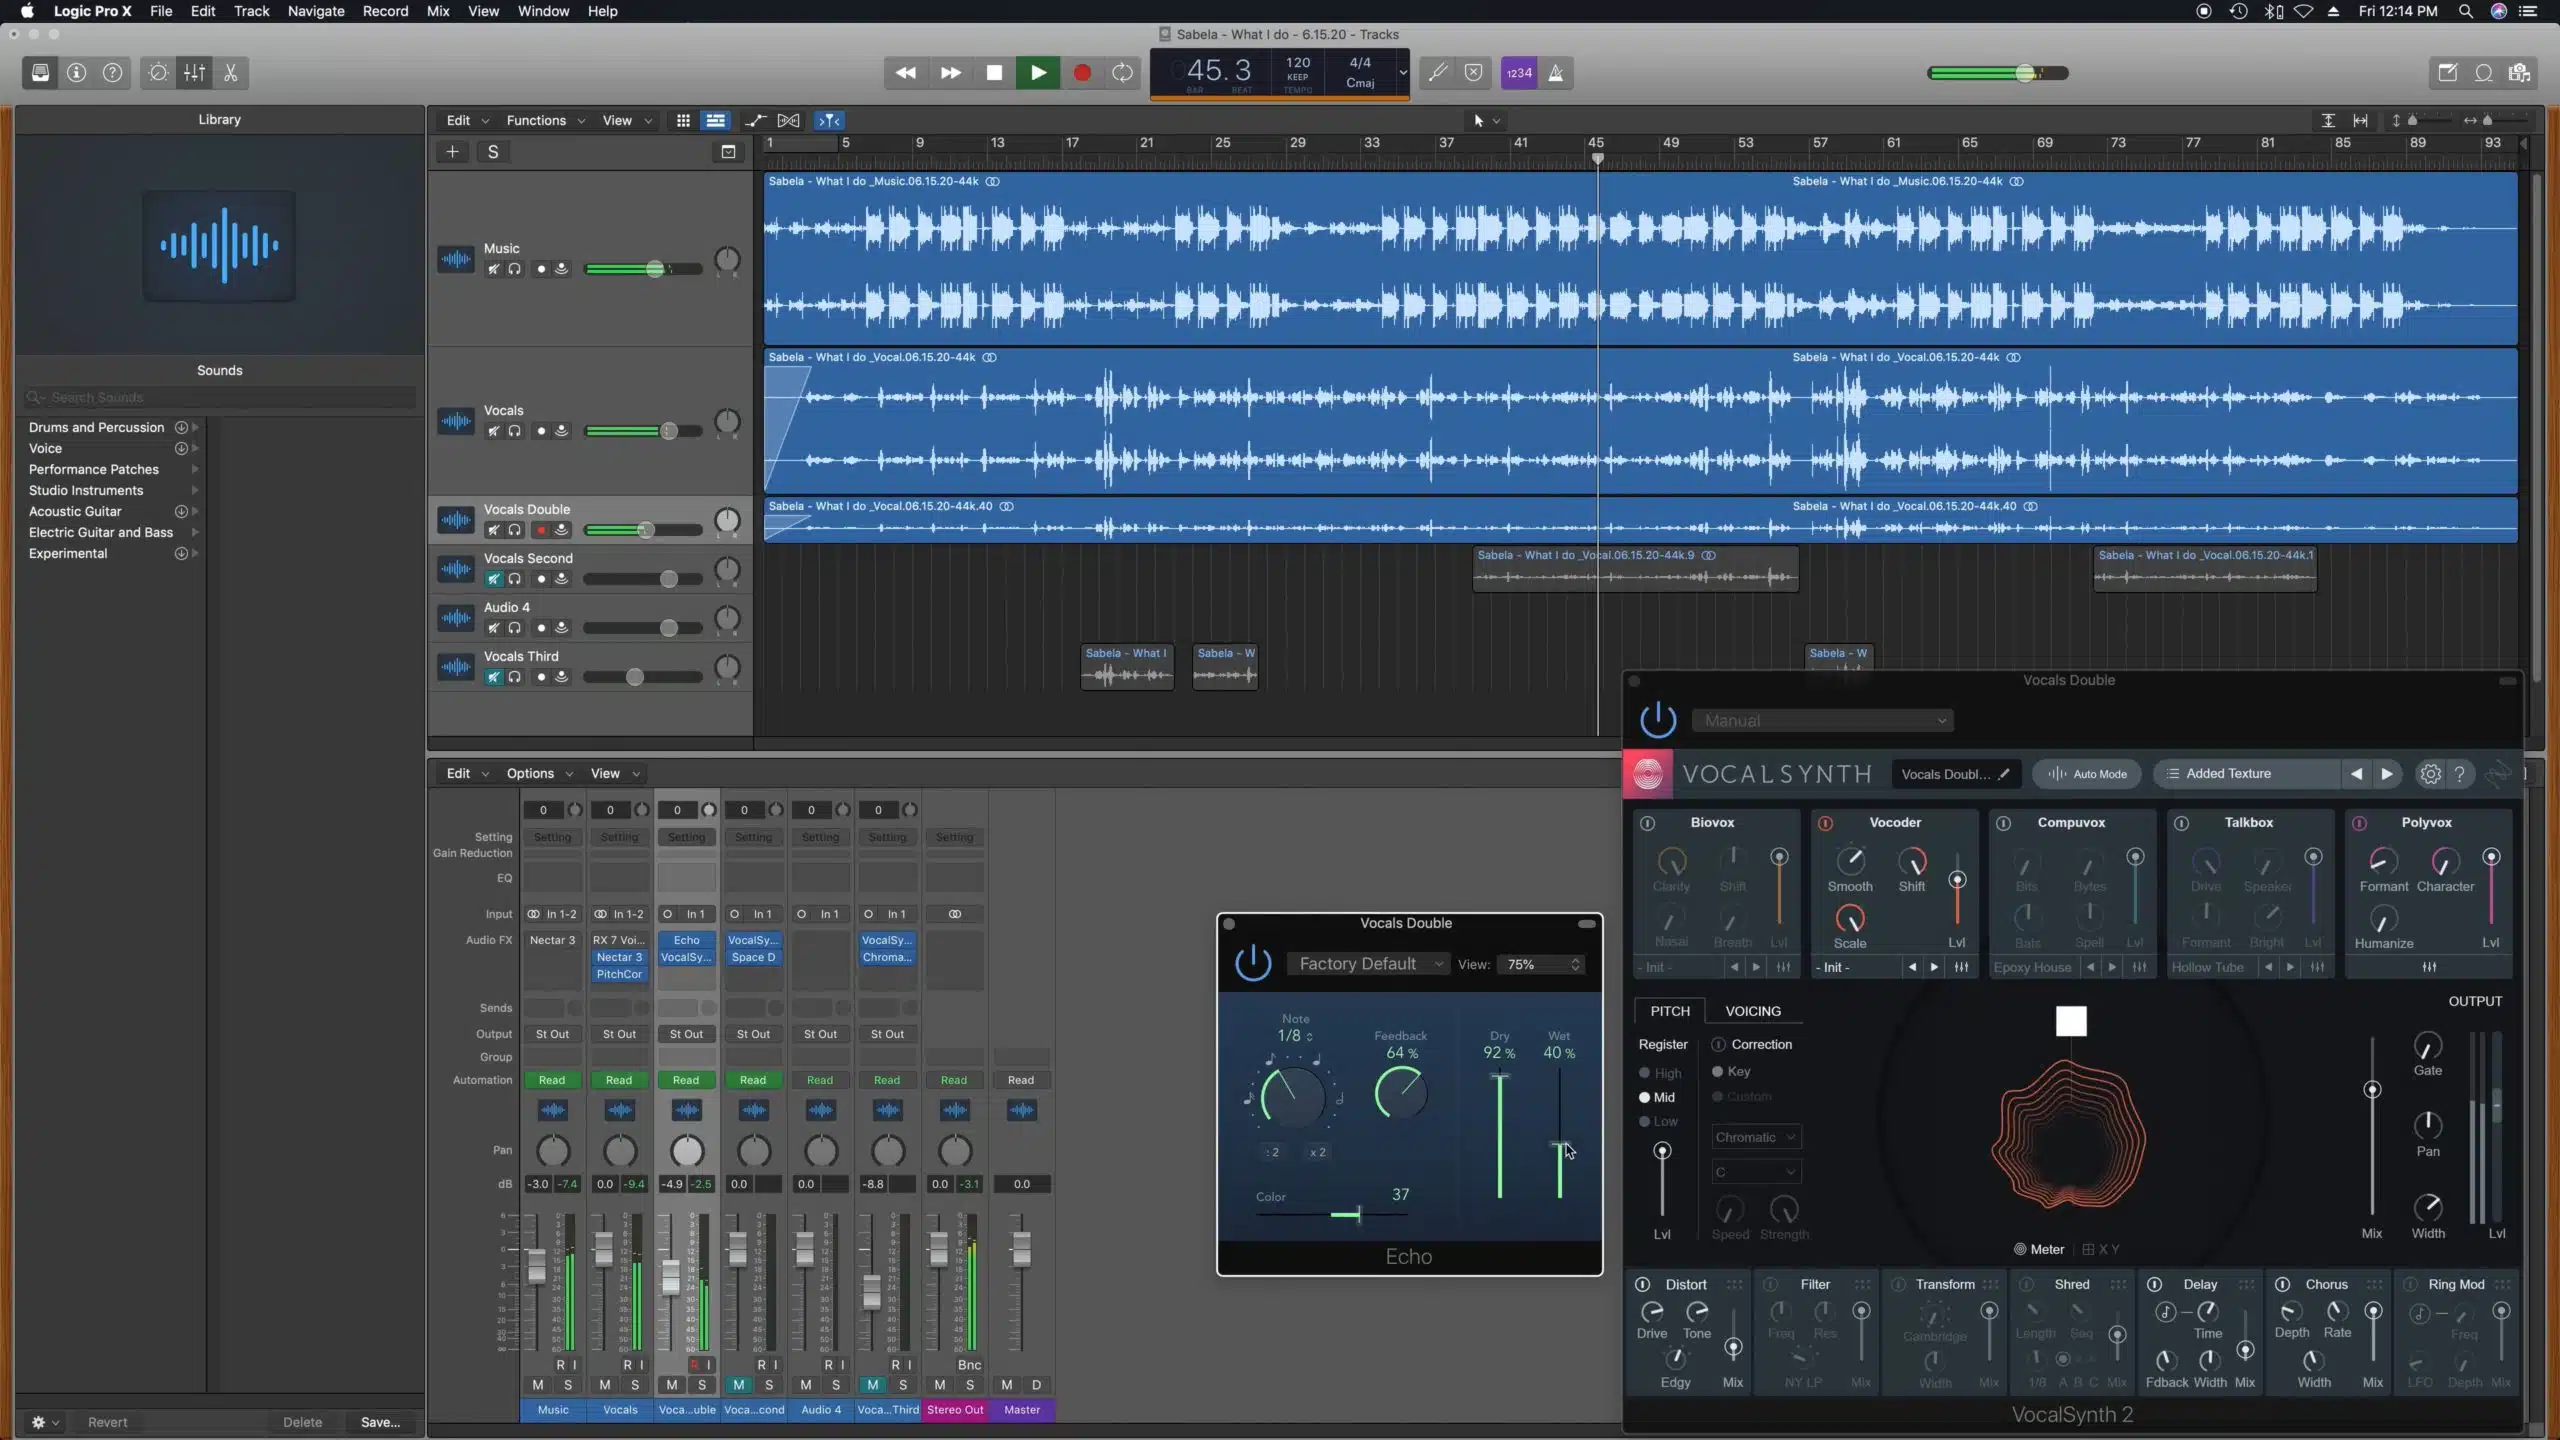Open the Tracks Functions dropdown
This screenshot has width=2560, height=1440.
click(x=545, y=120)
